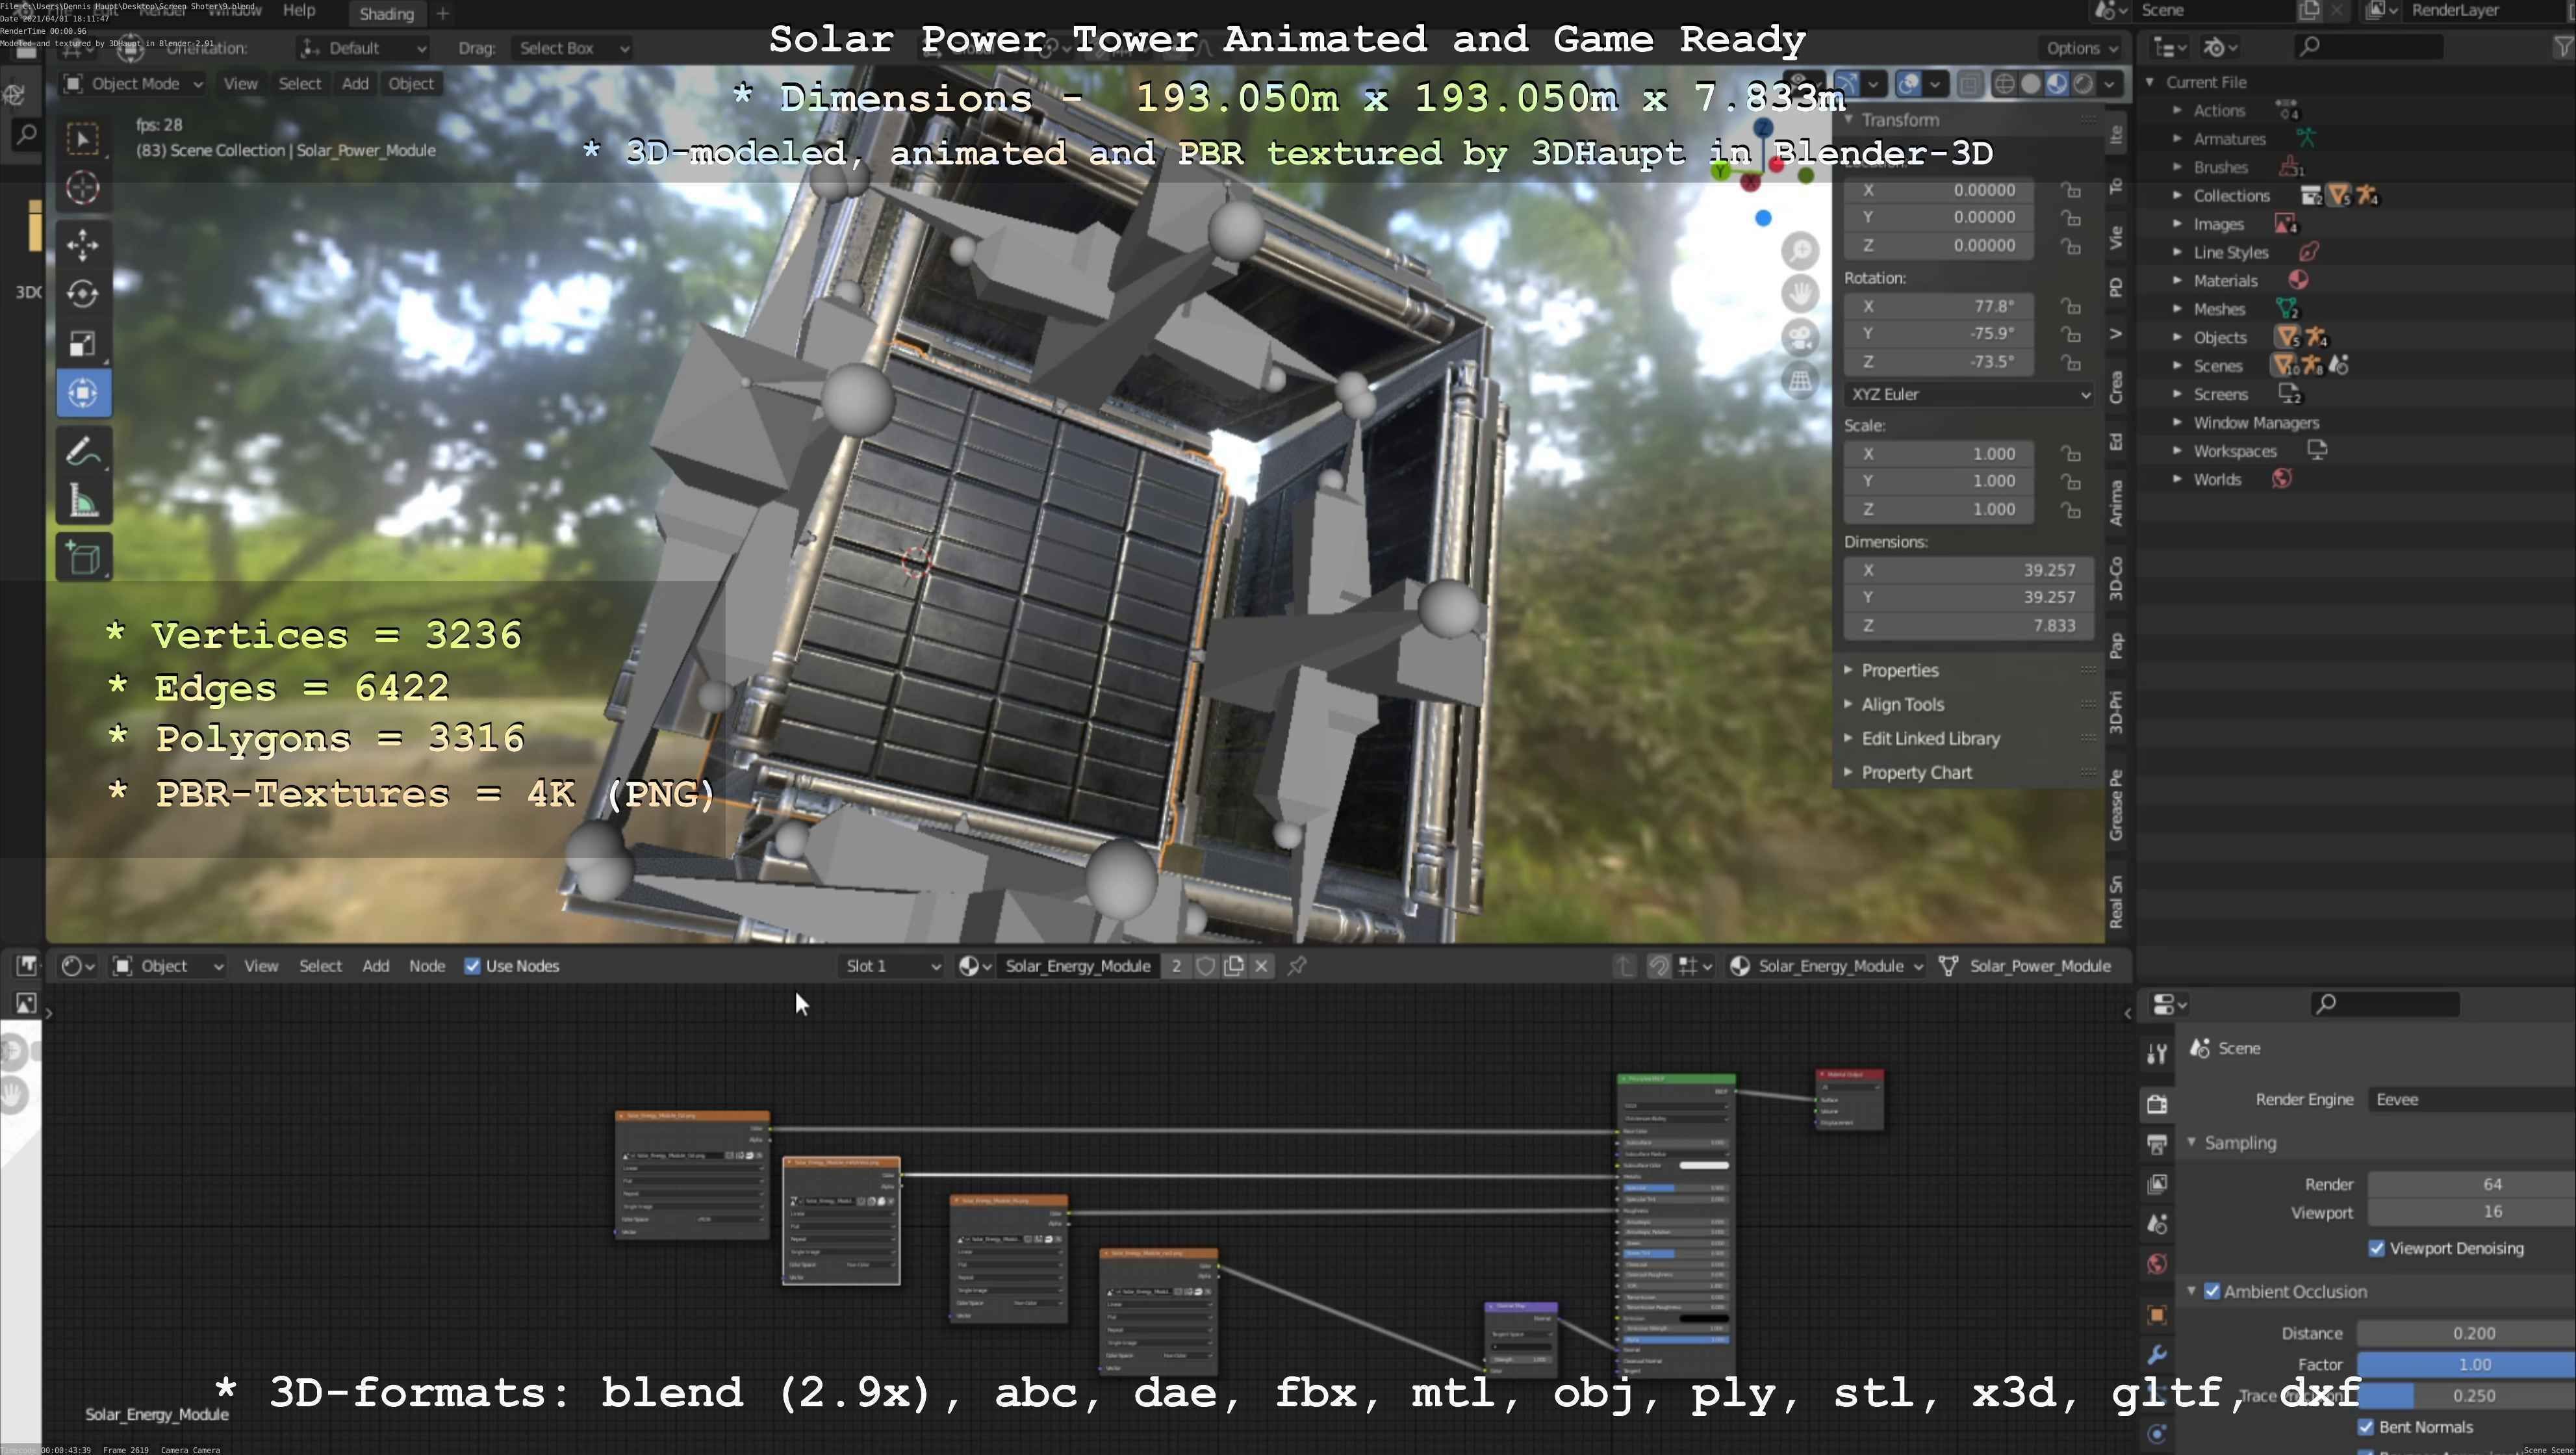Expand the Materials entry in outliner

[2178, 281]
